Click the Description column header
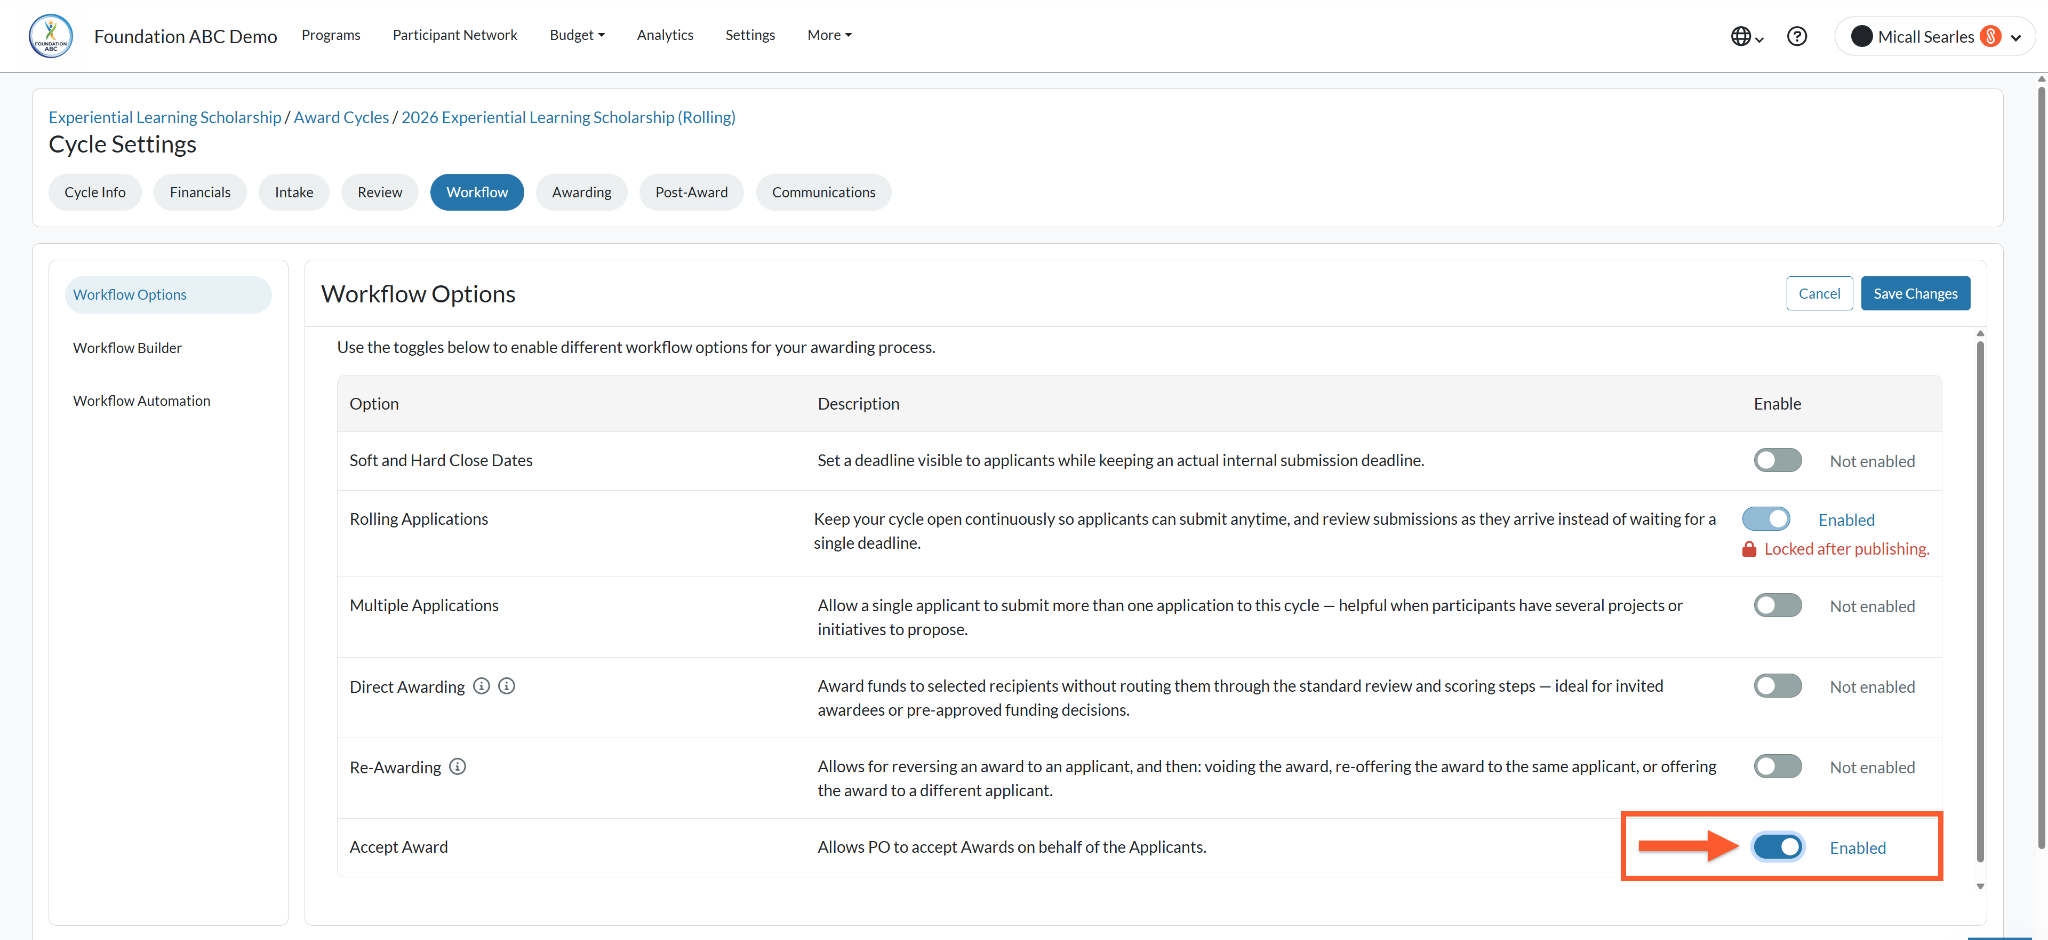This screenshot has width=2048, height=940. (x=859, y=404)
